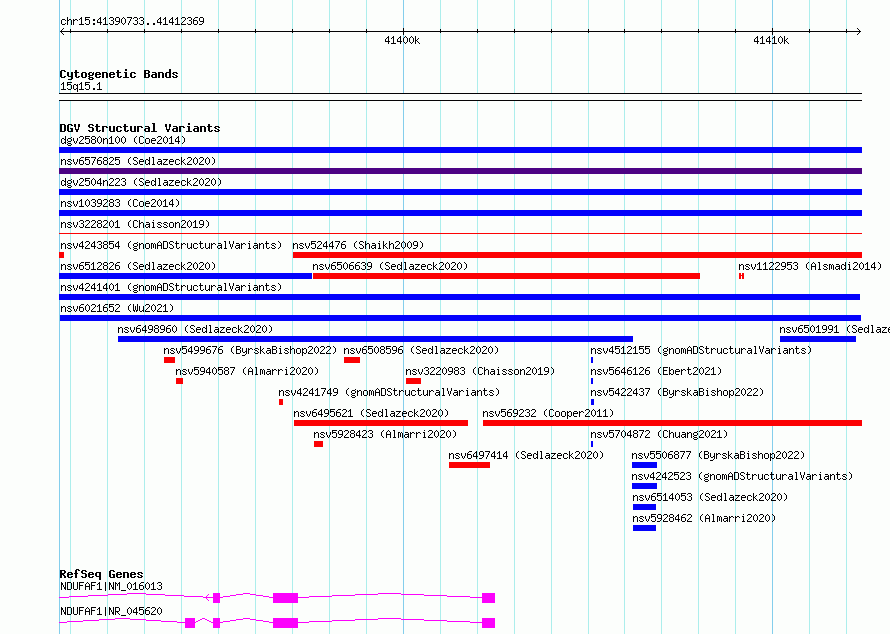The width and height of the screenshot is (890, 634).
Task: Click the red nsv6497414 variant bar
Action: pyautogui.click(x=469, y=465)
